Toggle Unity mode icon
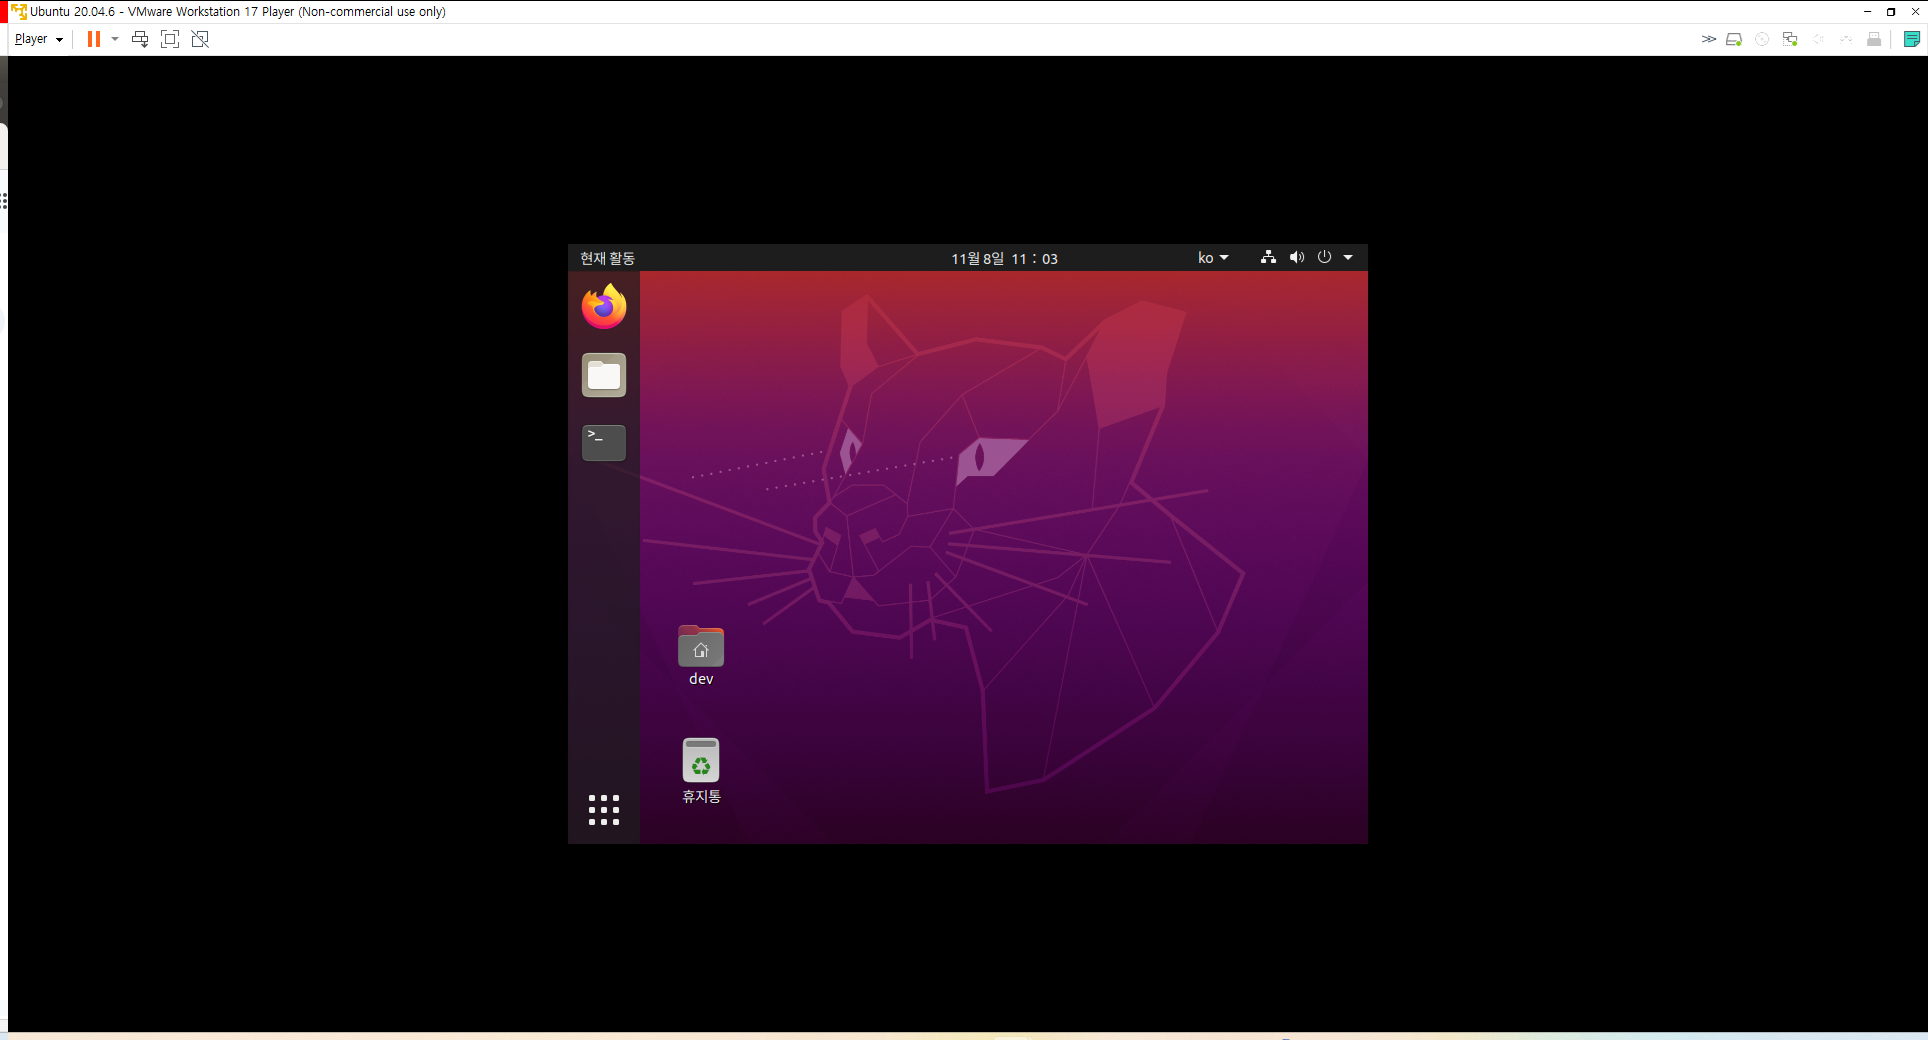 pos(200,39)
